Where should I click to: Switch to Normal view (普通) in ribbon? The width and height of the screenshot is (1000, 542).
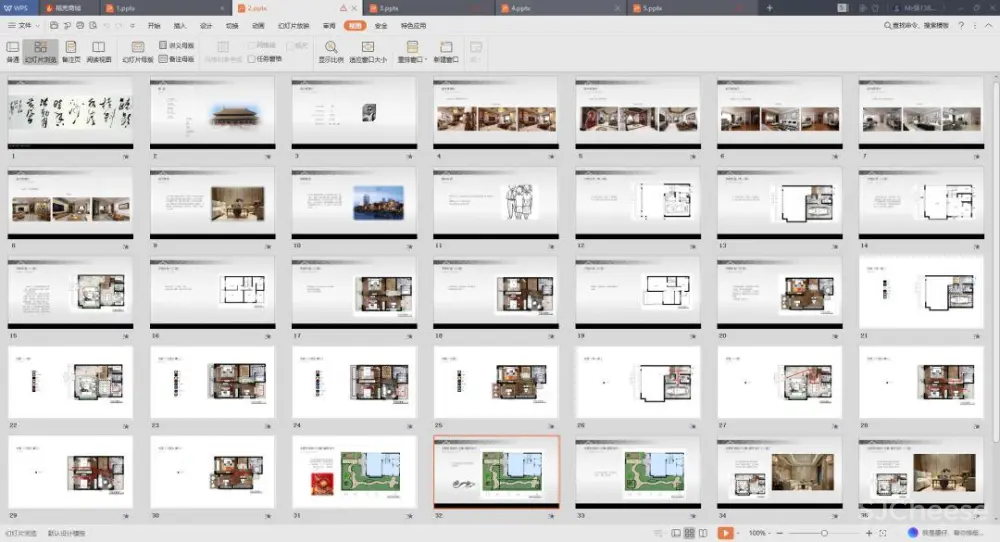click(x=13, y=51)
